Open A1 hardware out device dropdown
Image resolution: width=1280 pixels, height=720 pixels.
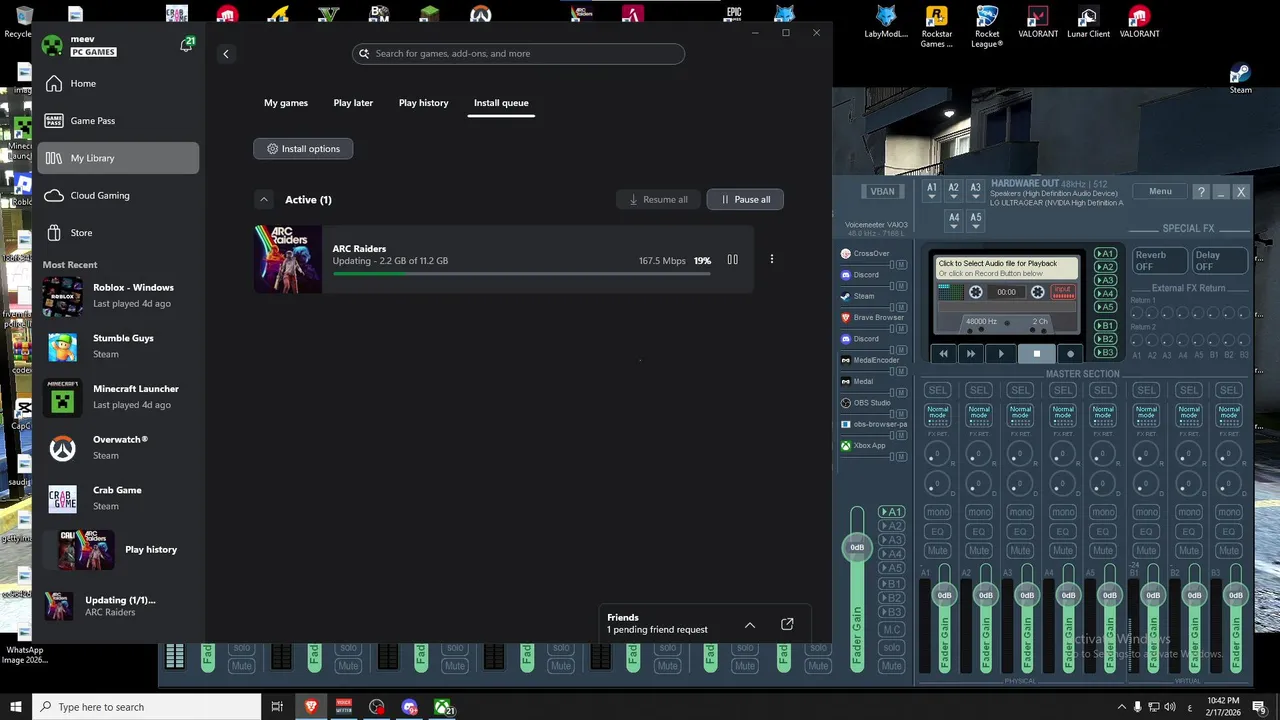[932, 191]
